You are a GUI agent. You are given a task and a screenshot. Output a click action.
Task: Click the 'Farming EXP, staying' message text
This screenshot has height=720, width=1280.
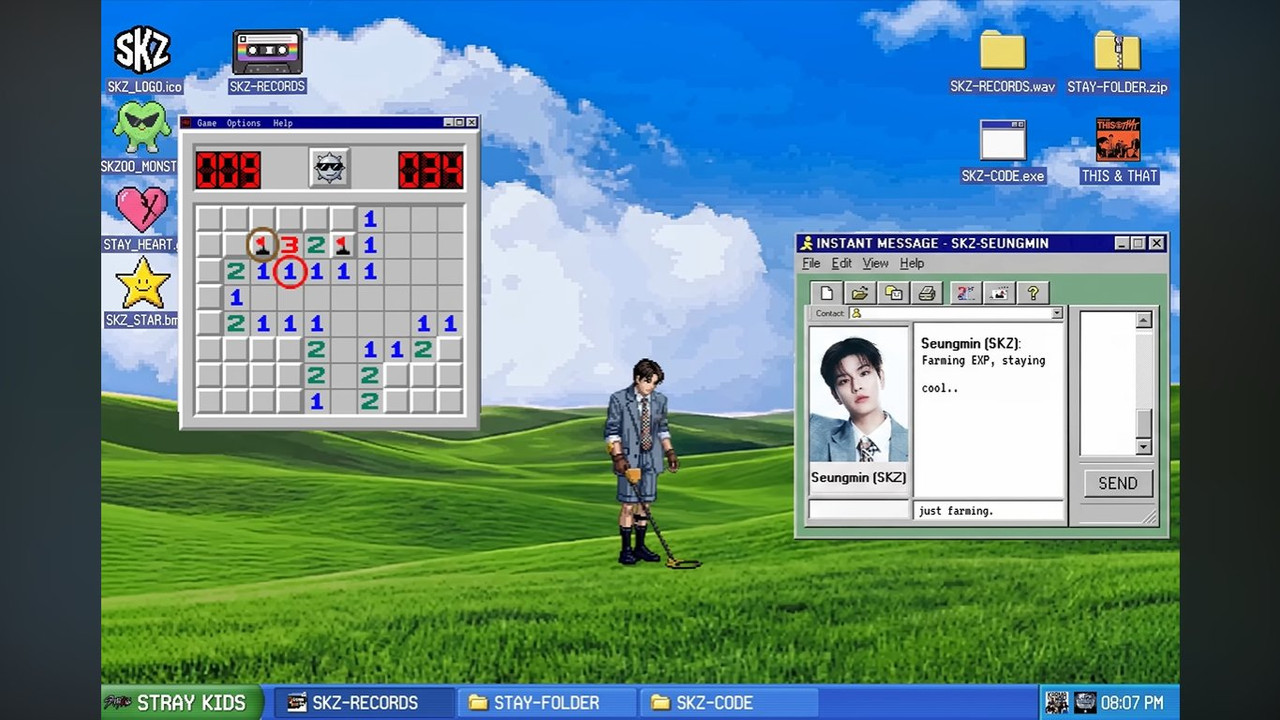[983, 361]
